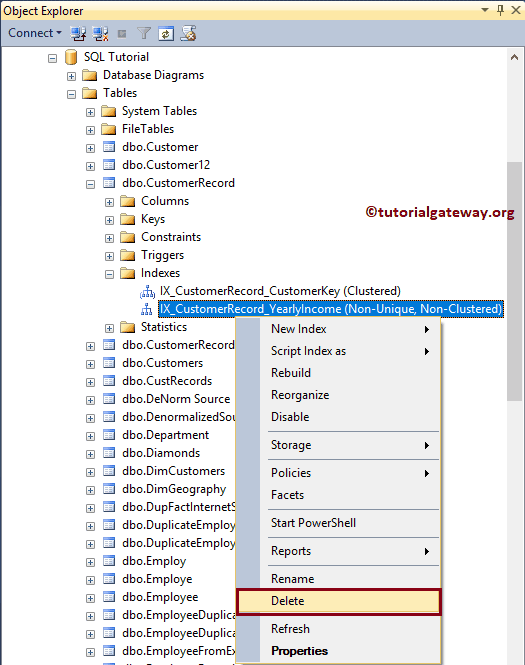This screenshot has height=665, width=525.
Task: Select Reorganize in the context menu
Action: pyautogui.click(x=338, y=395)
